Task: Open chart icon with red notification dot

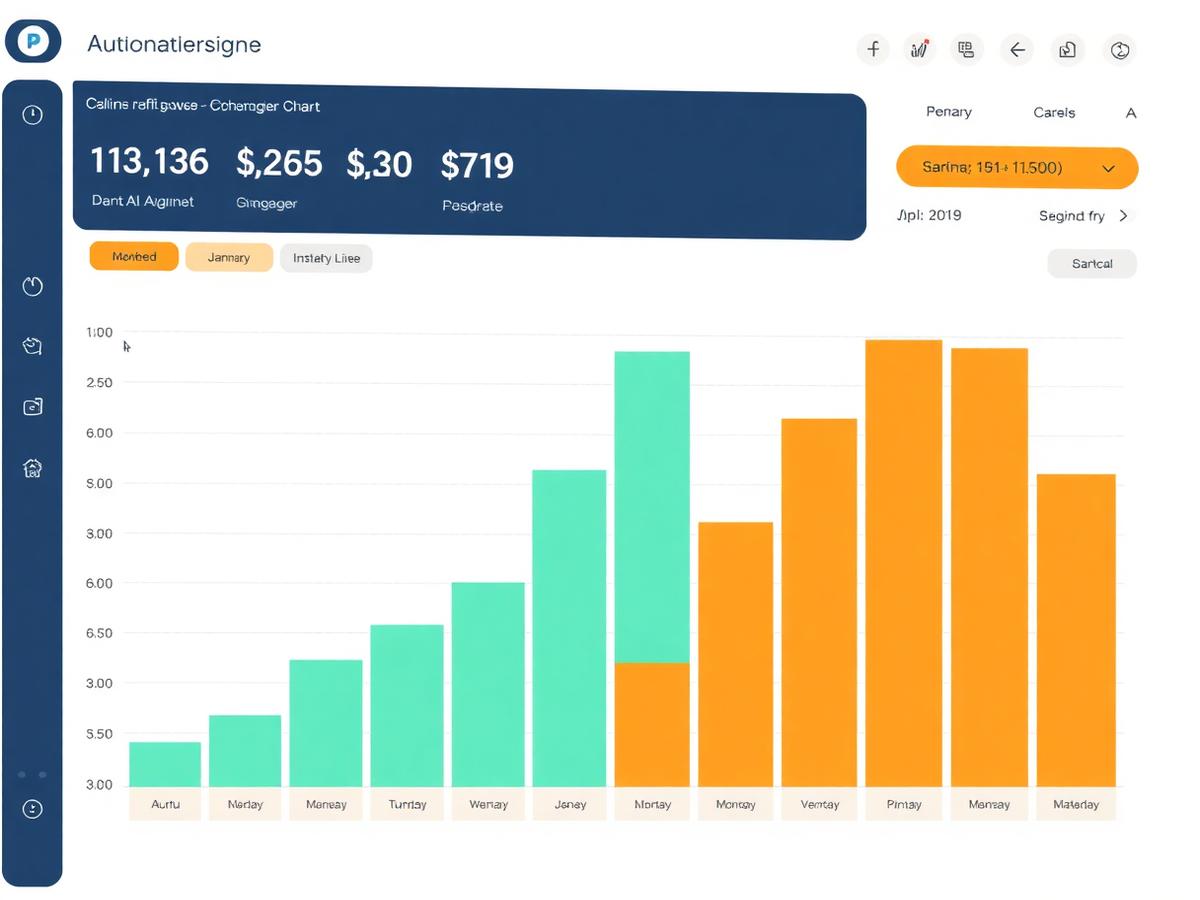Action: (919, 49)
